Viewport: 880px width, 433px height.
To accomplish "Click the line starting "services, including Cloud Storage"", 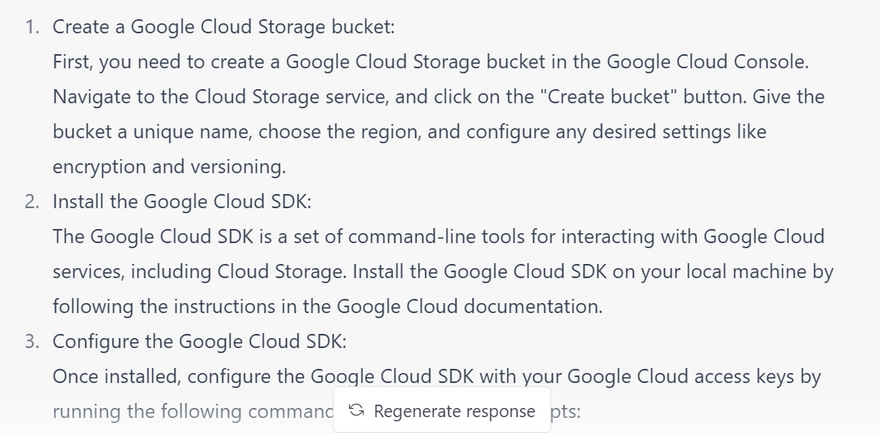I will coord(442,272).
